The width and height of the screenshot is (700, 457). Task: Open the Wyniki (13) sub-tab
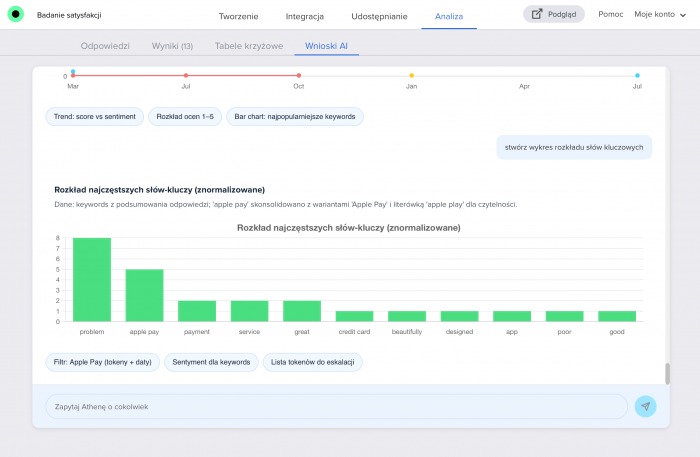[x=172, y=46]
